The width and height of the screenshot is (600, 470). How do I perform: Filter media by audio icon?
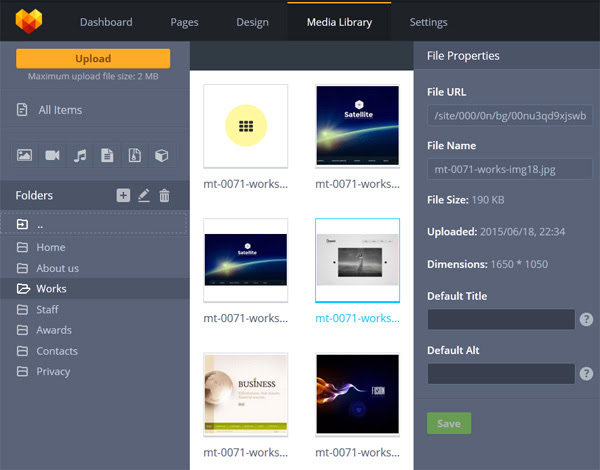pos(80,155)
